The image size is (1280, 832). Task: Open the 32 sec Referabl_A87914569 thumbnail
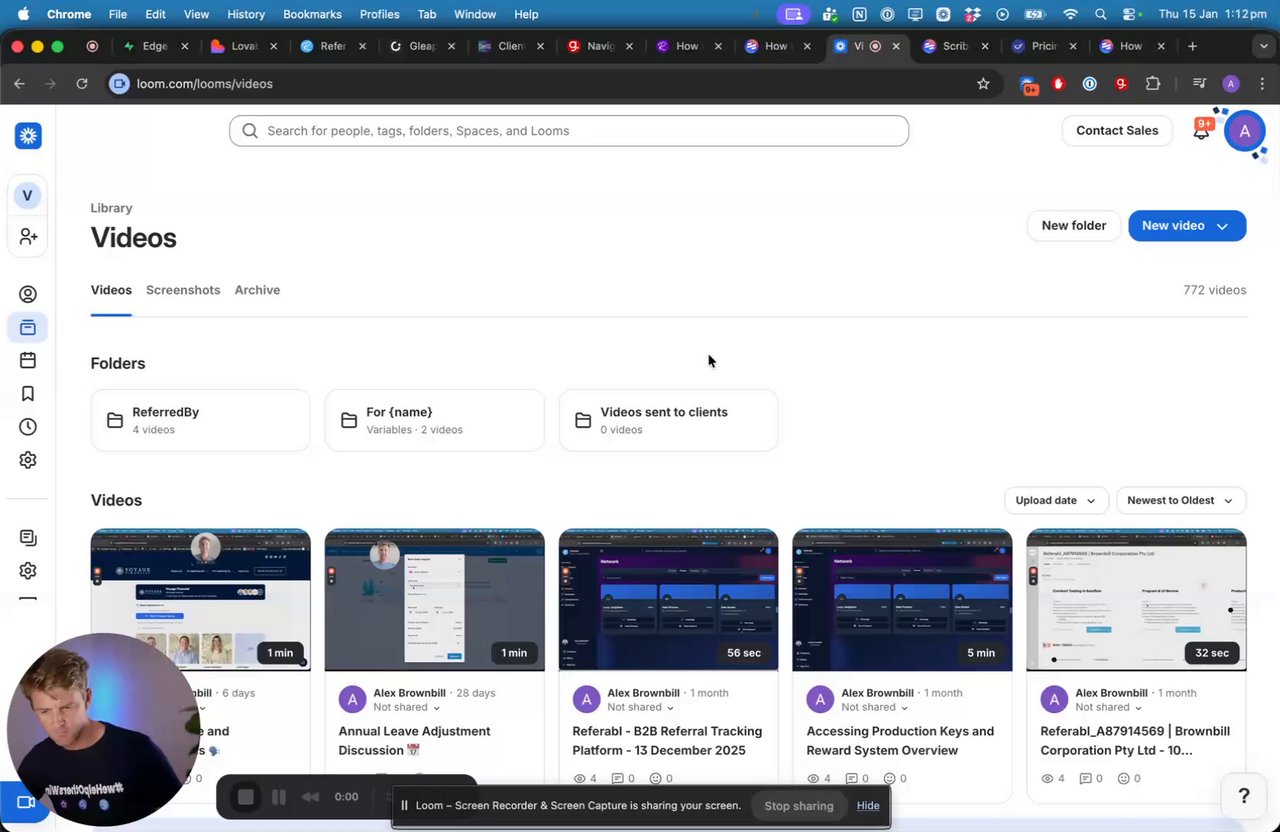[x=1136, y=600]
